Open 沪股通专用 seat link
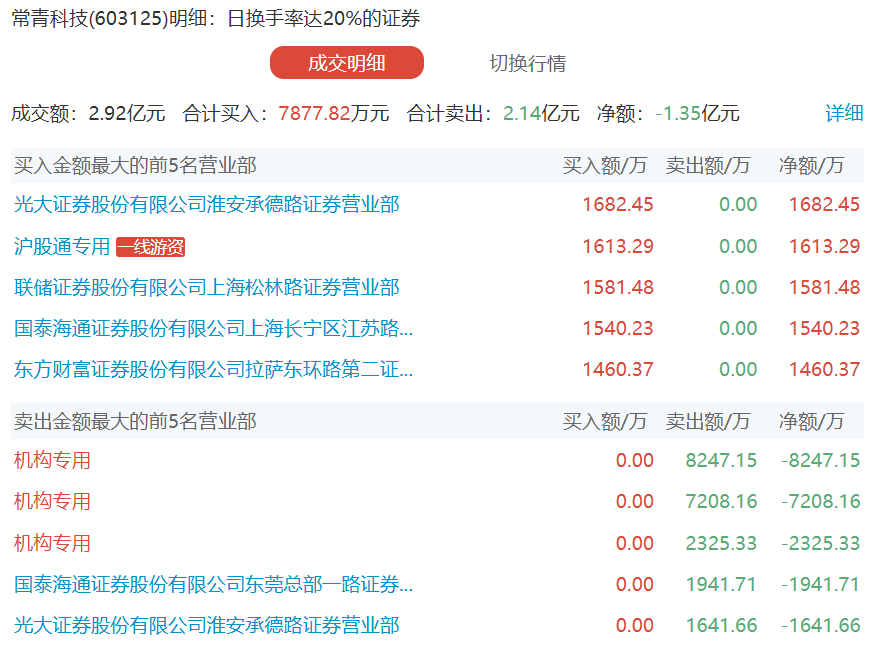Viewport: 875px width, 648px height. [x=62, y=246]
